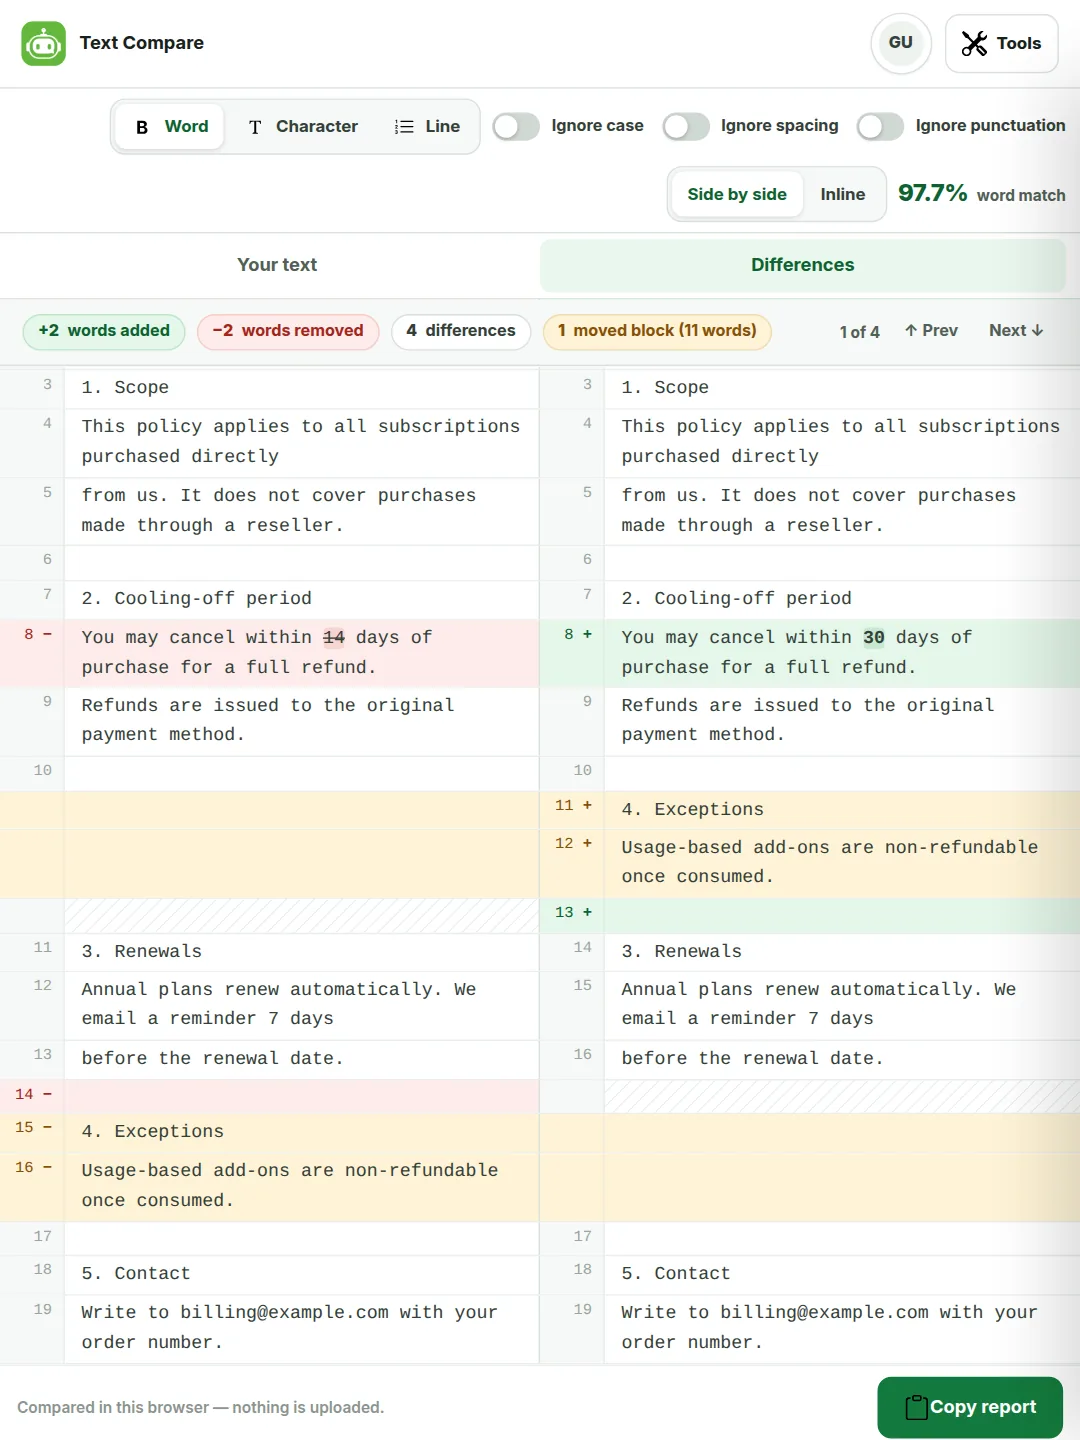
Task: Click the 1 moved block chip
Action: click(657, 331)
